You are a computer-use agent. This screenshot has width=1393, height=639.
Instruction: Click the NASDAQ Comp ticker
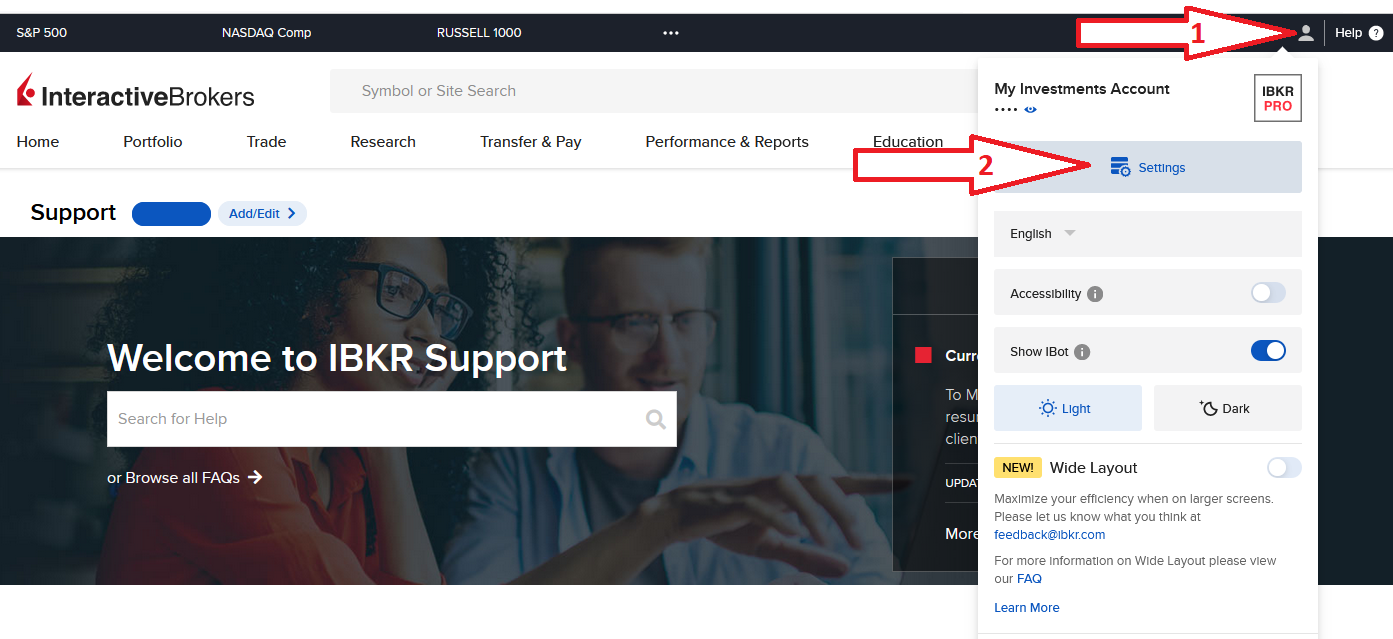(x=267, y=33)
